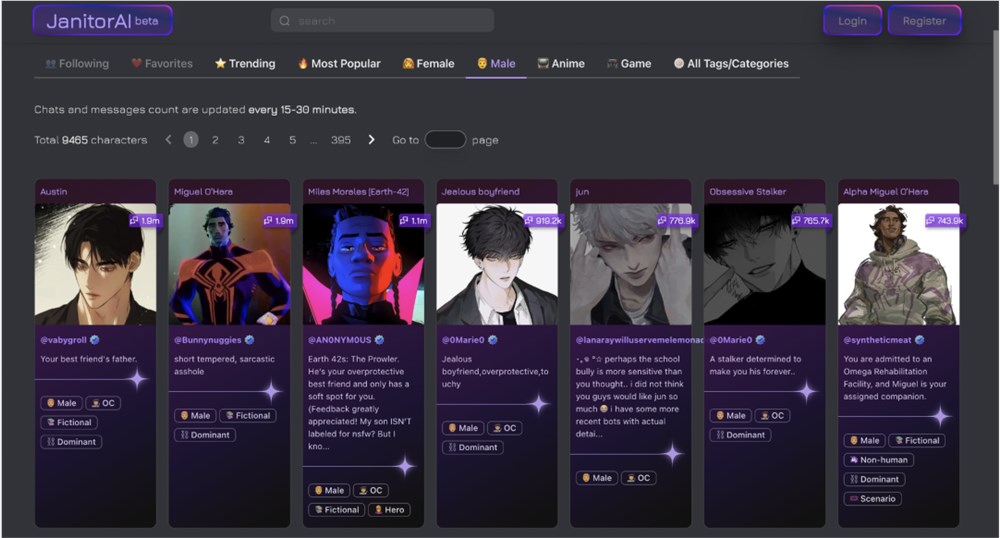1000x538 pixels.
Task: Jump to last page 395
Action: (341, 140)
